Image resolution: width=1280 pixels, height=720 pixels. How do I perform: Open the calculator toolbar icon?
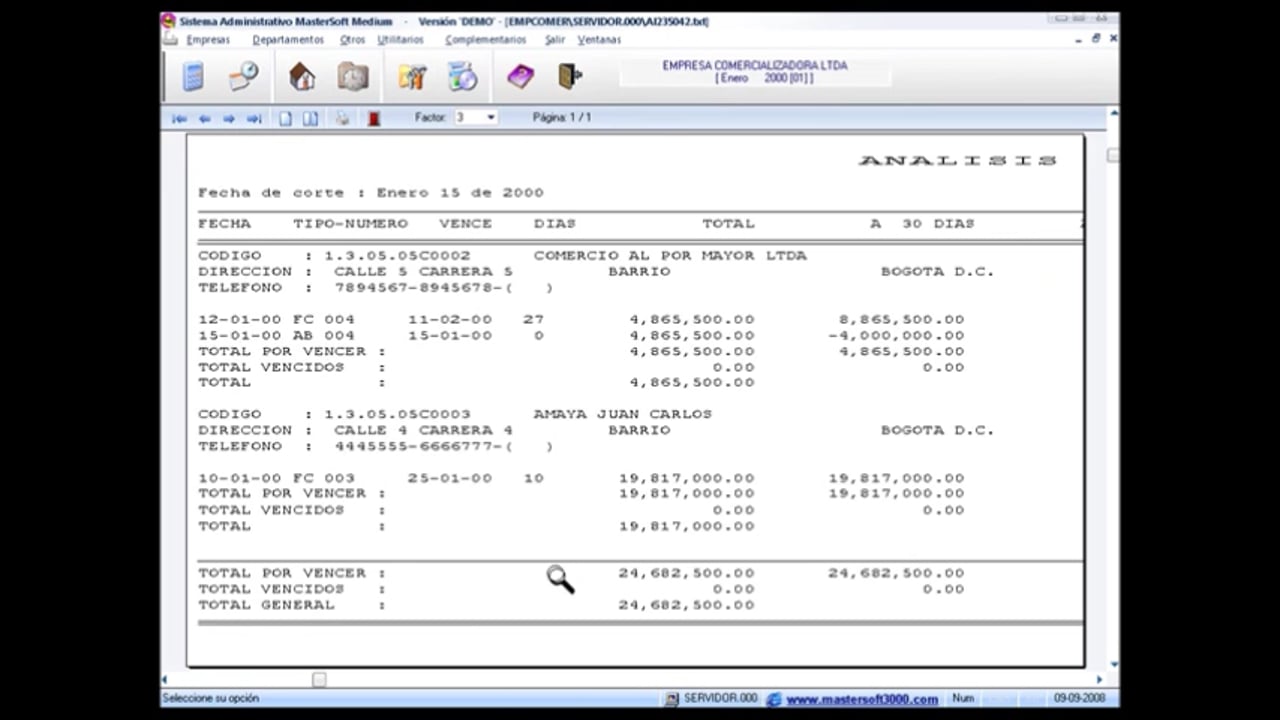point(194,76)
